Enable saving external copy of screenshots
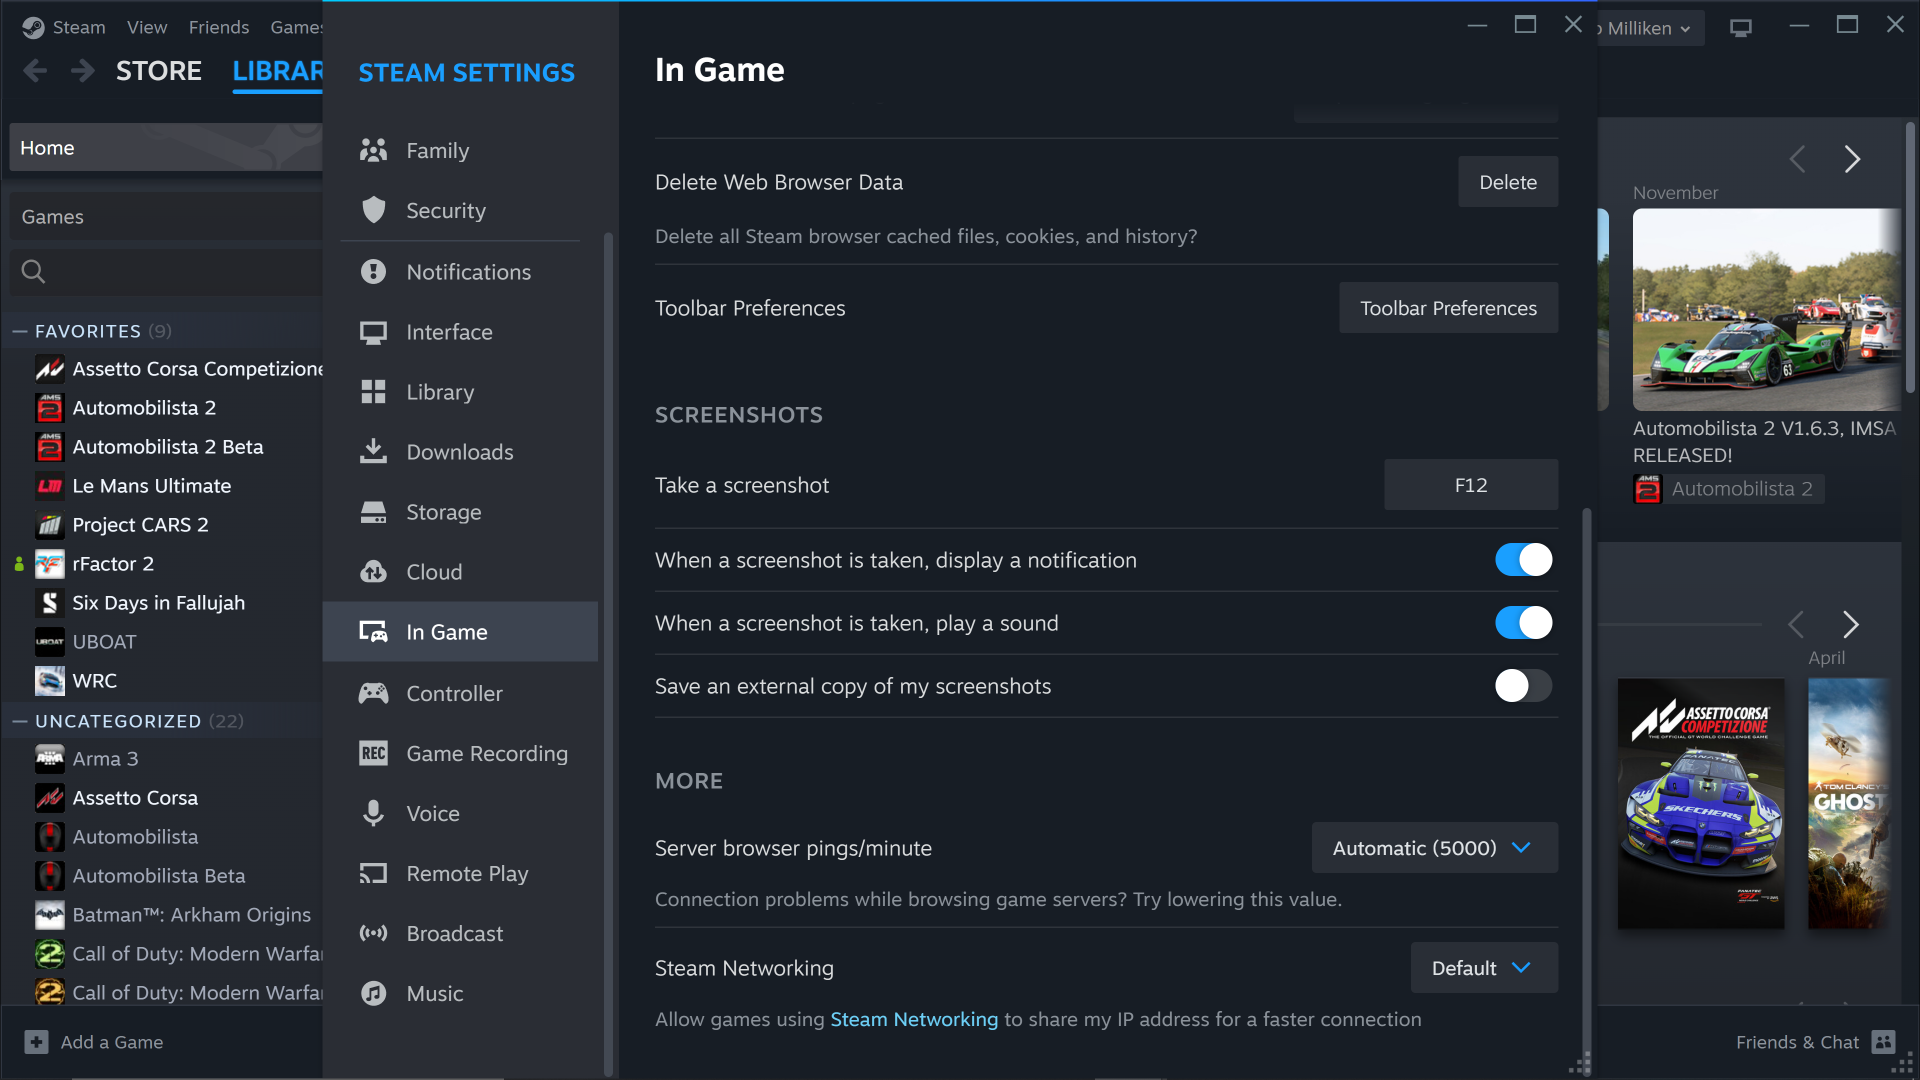 coord(1523,686)
